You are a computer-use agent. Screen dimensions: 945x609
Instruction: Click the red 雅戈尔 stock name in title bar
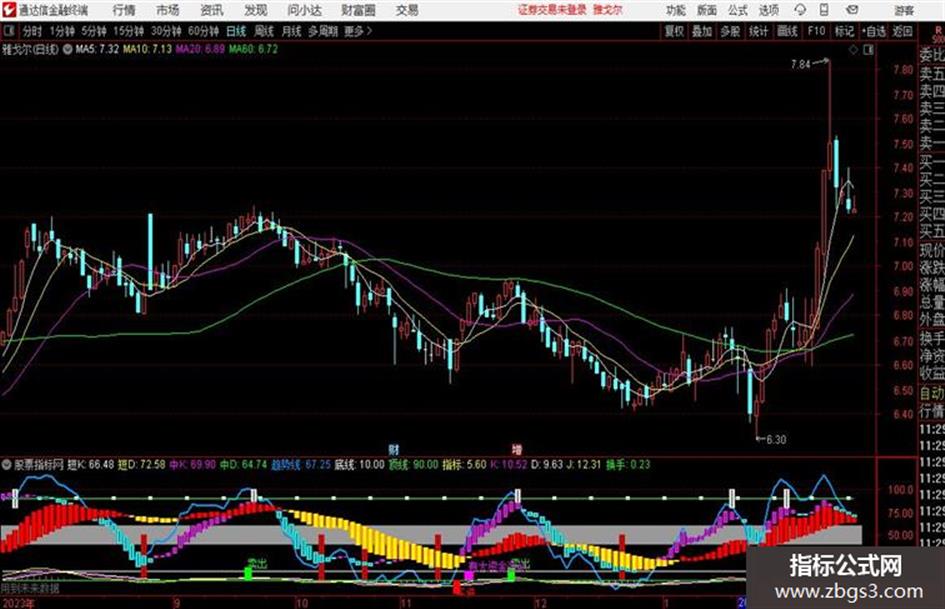click(x=608, y=10)
